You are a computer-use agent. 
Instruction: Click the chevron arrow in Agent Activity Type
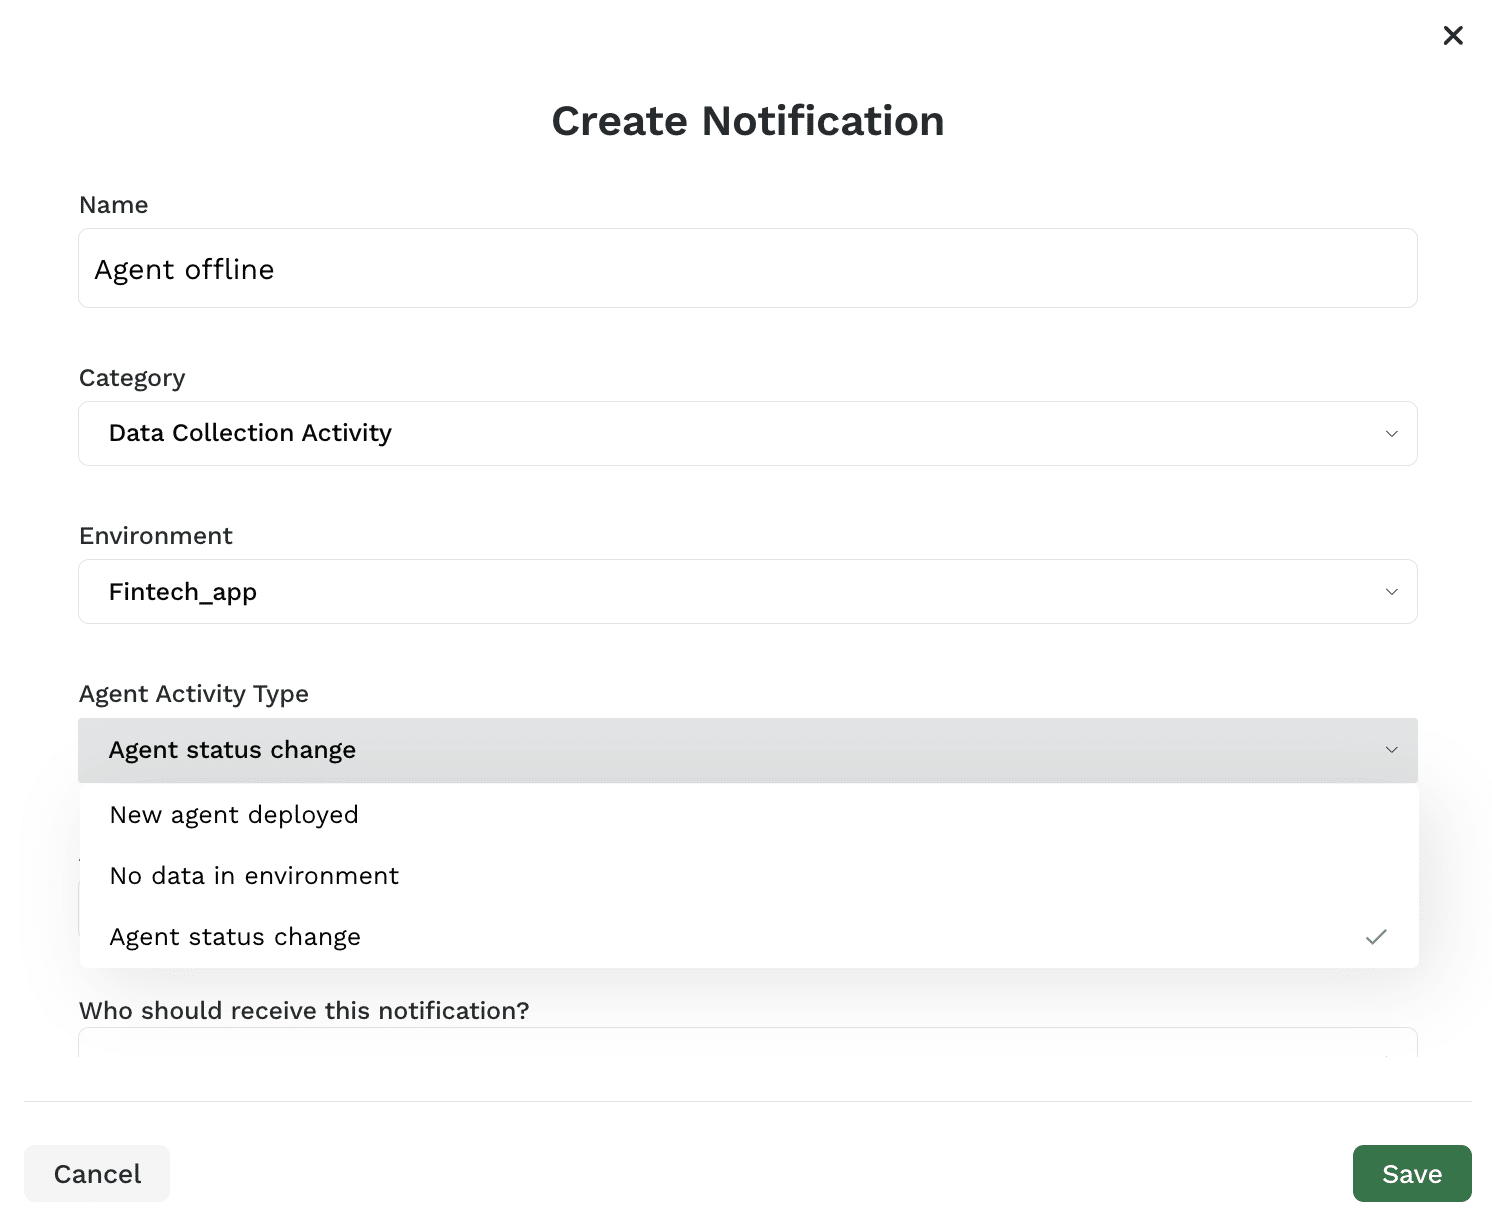1391,750
